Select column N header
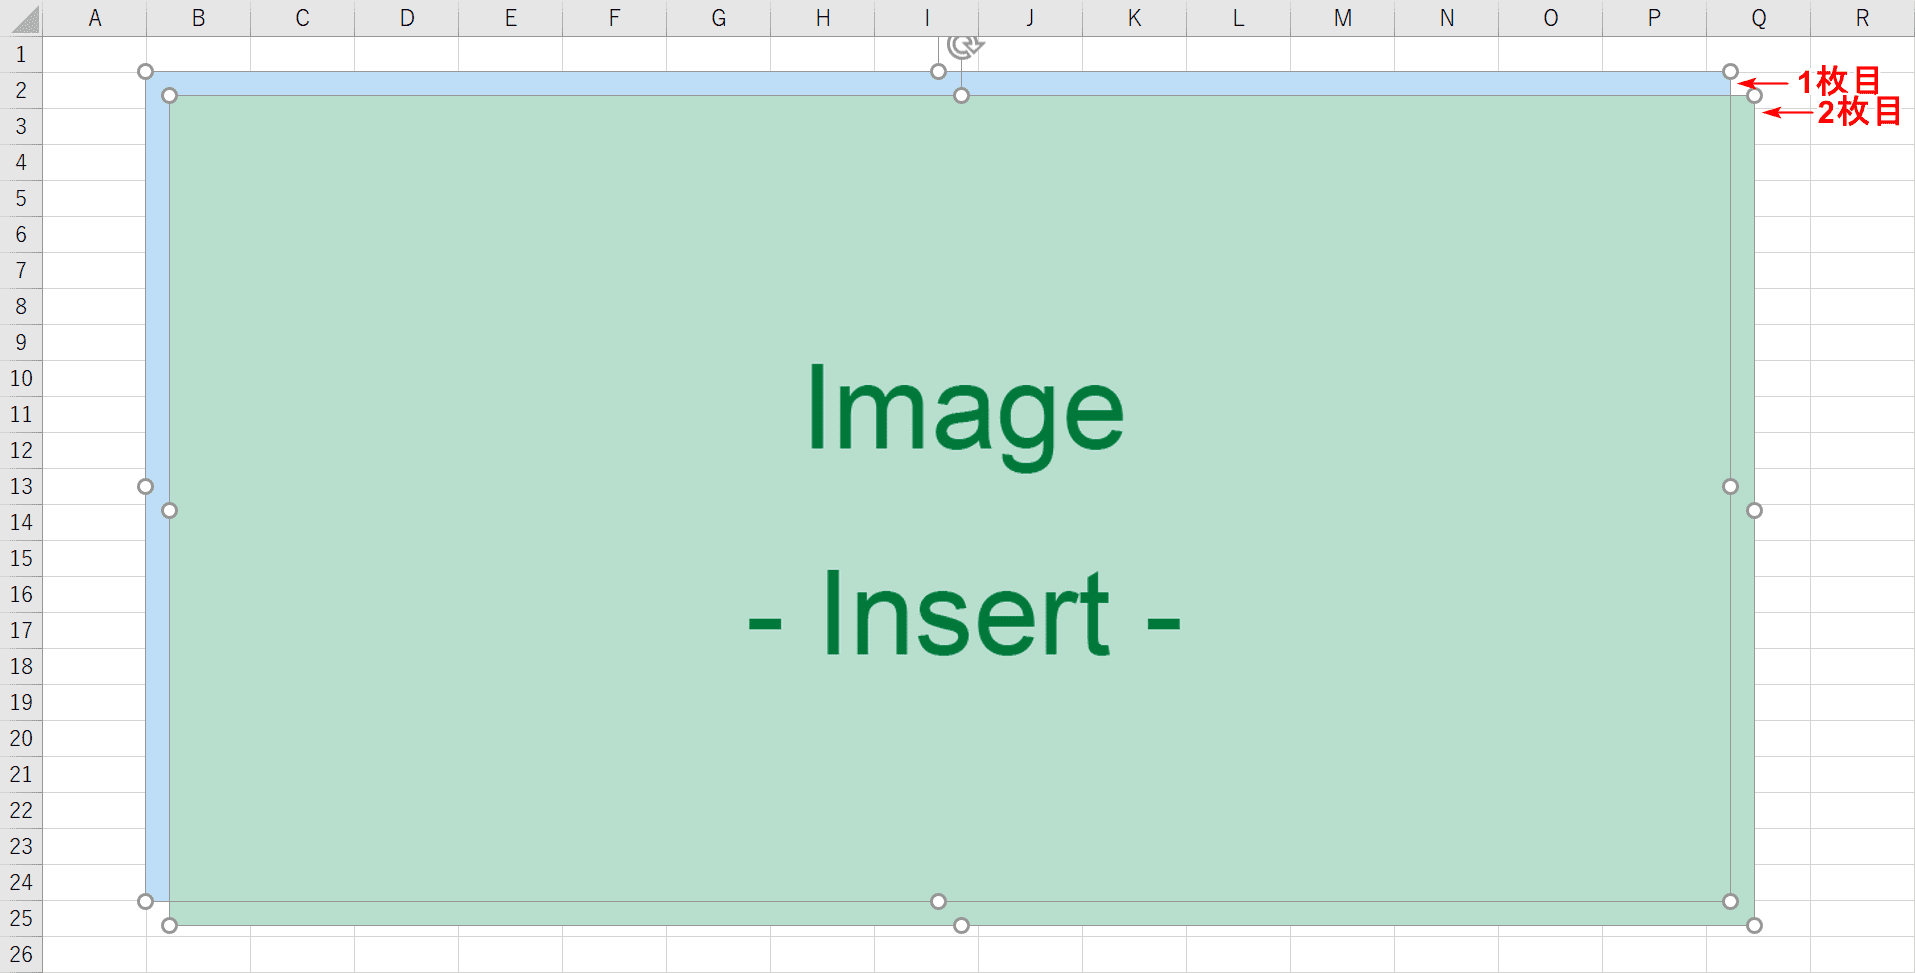 coord(1447,18)
